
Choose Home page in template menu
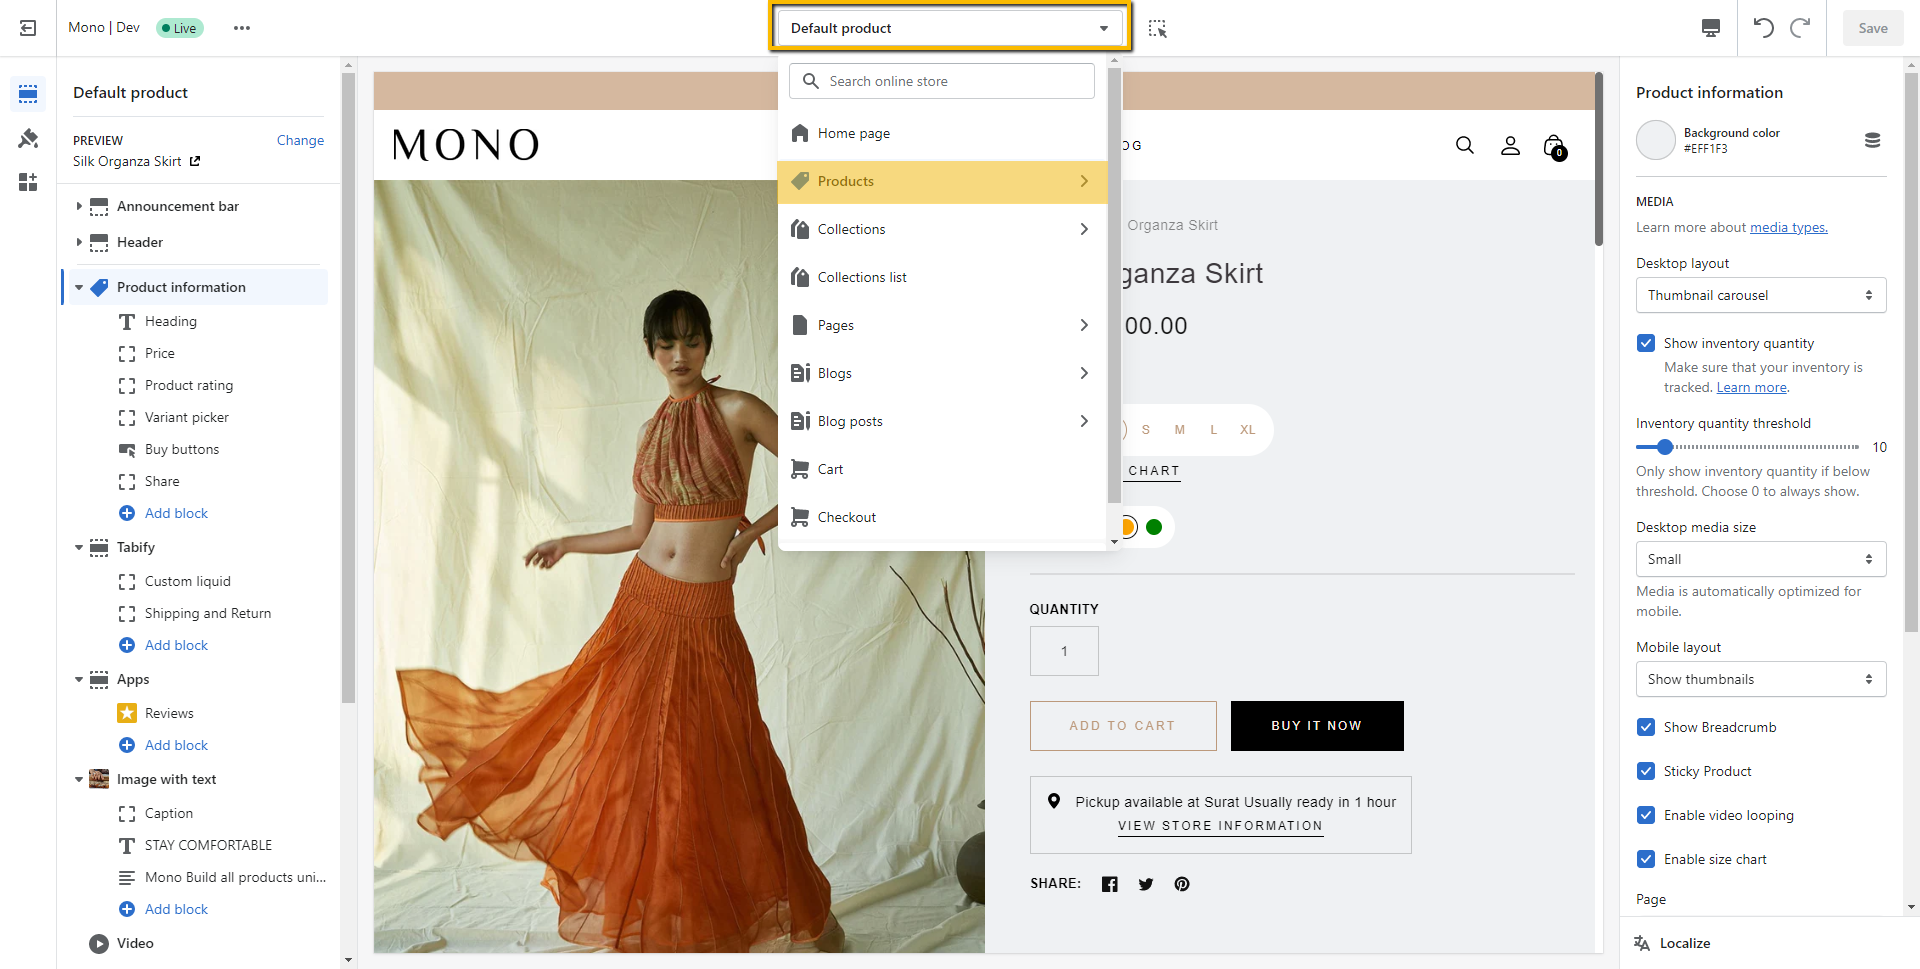(x=943, y=133)
